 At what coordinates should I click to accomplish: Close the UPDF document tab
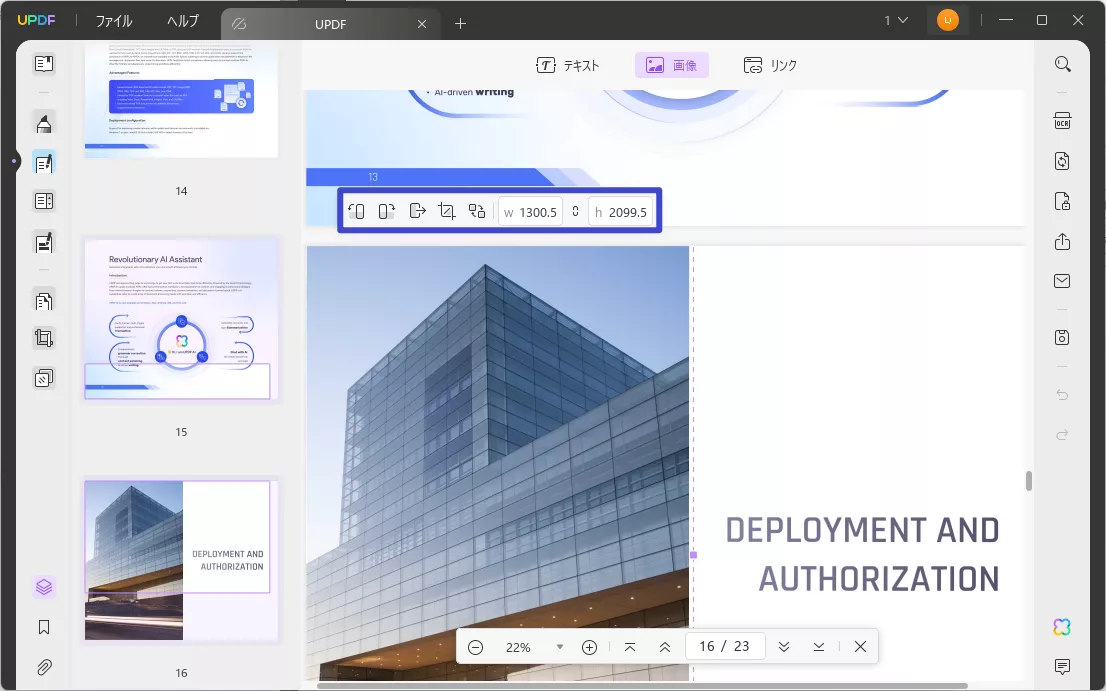pos(422,24)
